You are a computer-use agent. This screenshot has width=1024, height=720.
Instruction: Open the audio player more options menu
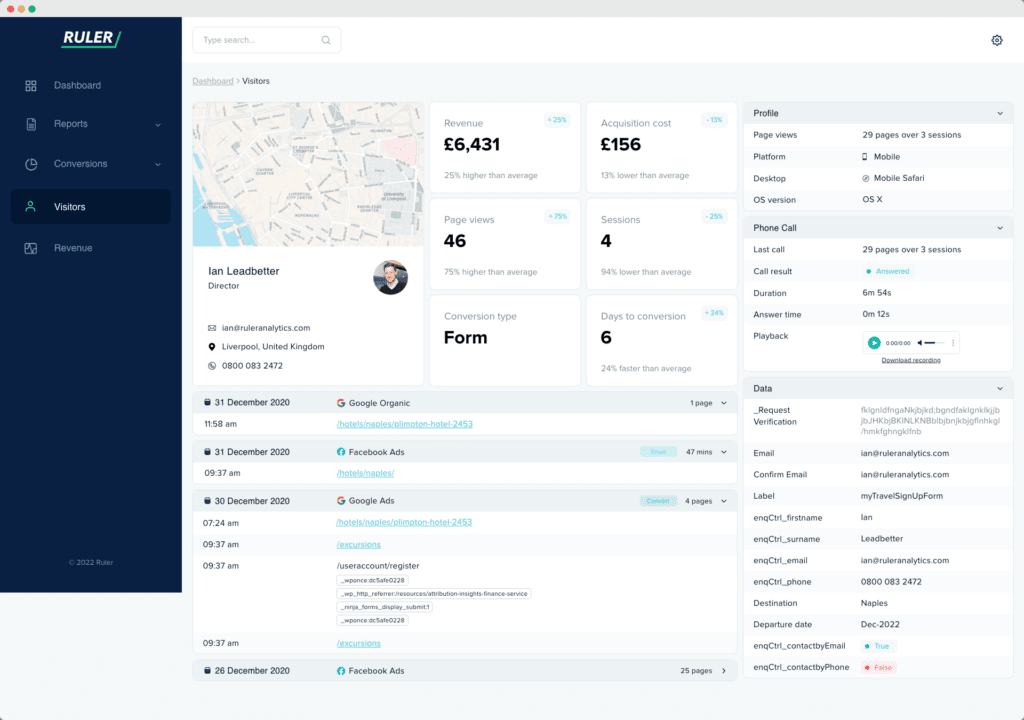952,343
